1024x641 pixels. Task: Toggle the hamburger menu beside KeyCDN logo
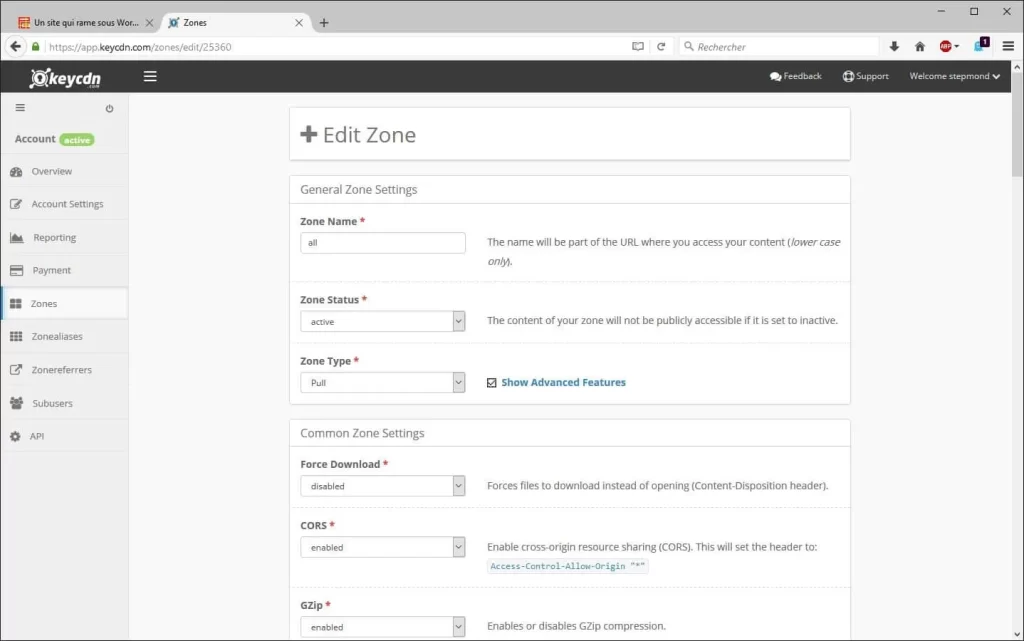[x=150, y=76]
